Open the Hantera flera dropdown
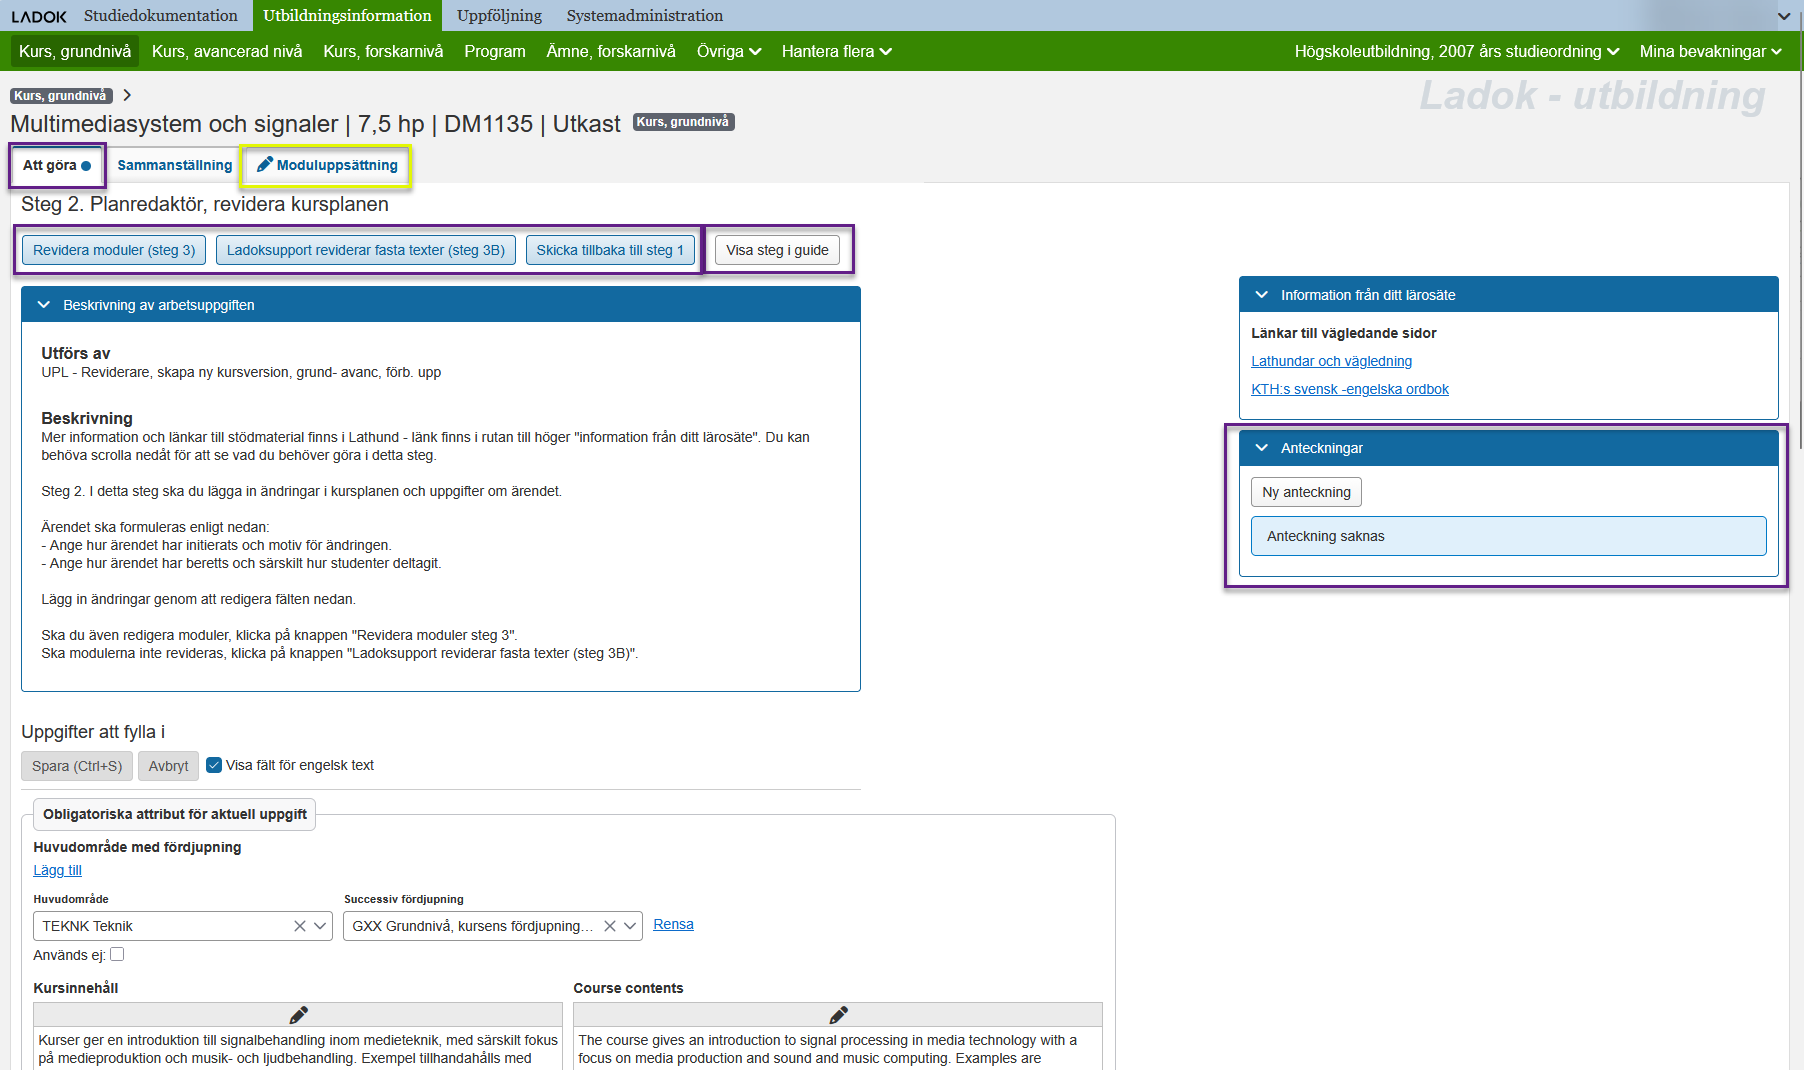The width and height of the screenshot is (1804, 1070). click(x=837, y=51)
